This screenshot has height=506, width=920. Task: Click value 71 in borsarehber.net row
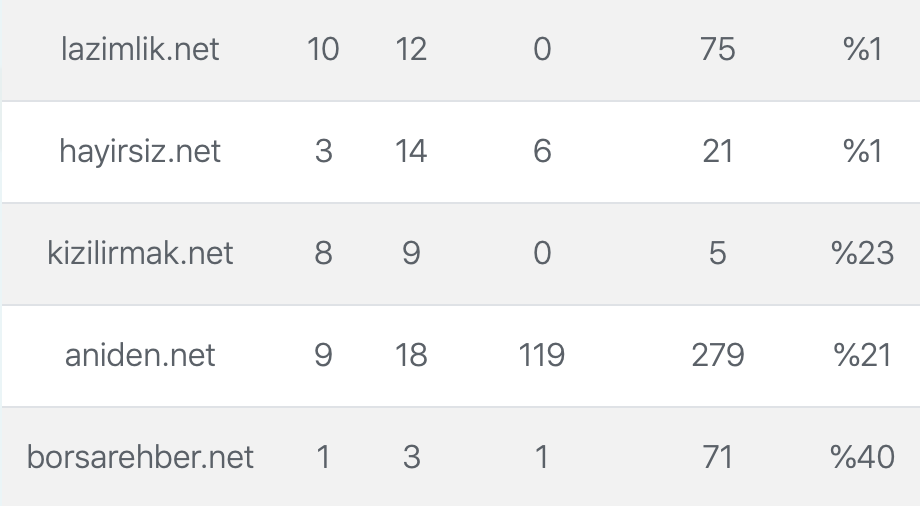click(x=718, y=457)
